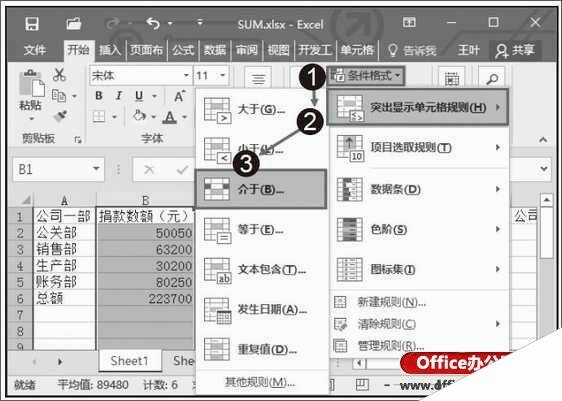
Task: Click the Font Color A icon
Action: (x=170, y=117)
